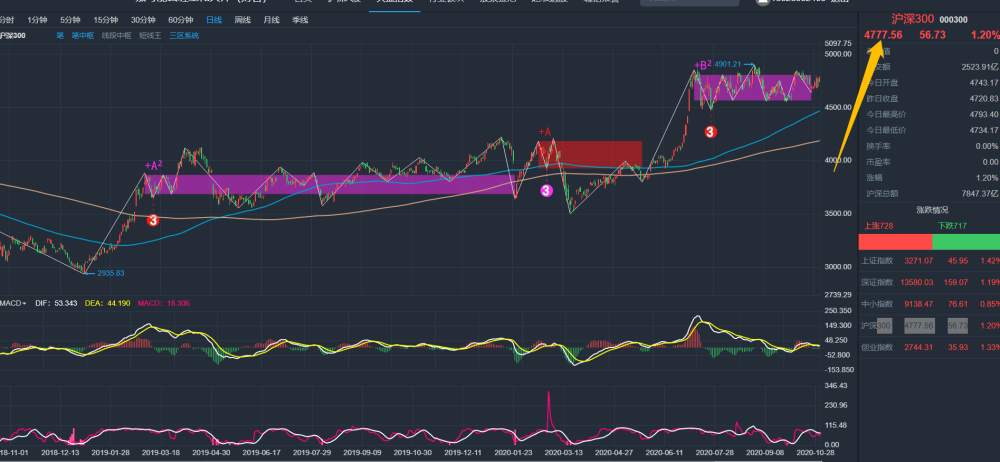This screenshot has width=1000, height=462.
Task: Toggle the 短线王 indicator
Action: coord(151,36)
